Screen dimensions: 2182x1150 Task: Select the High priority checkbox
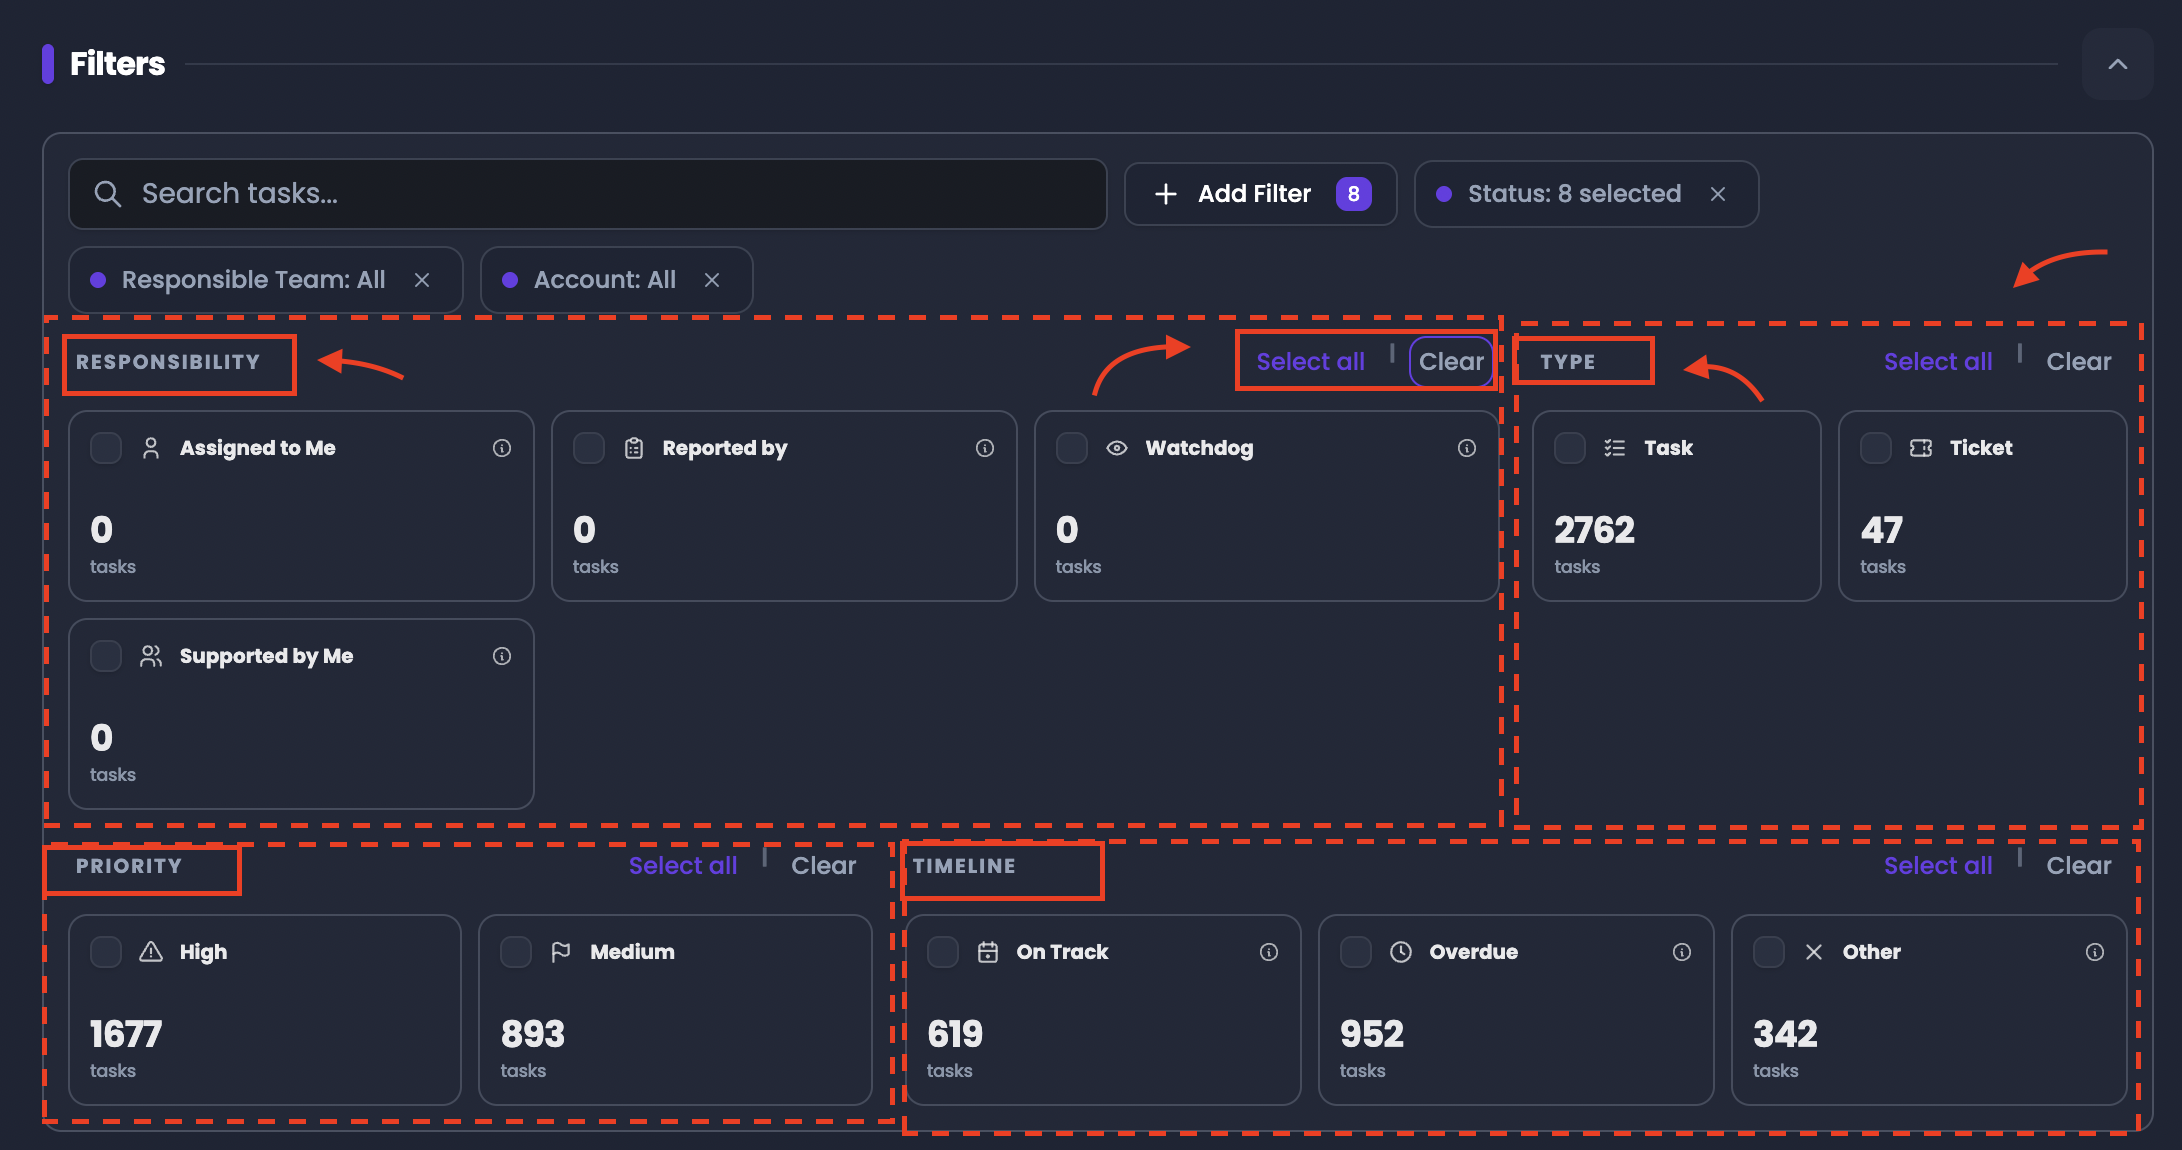click(106, 952)
